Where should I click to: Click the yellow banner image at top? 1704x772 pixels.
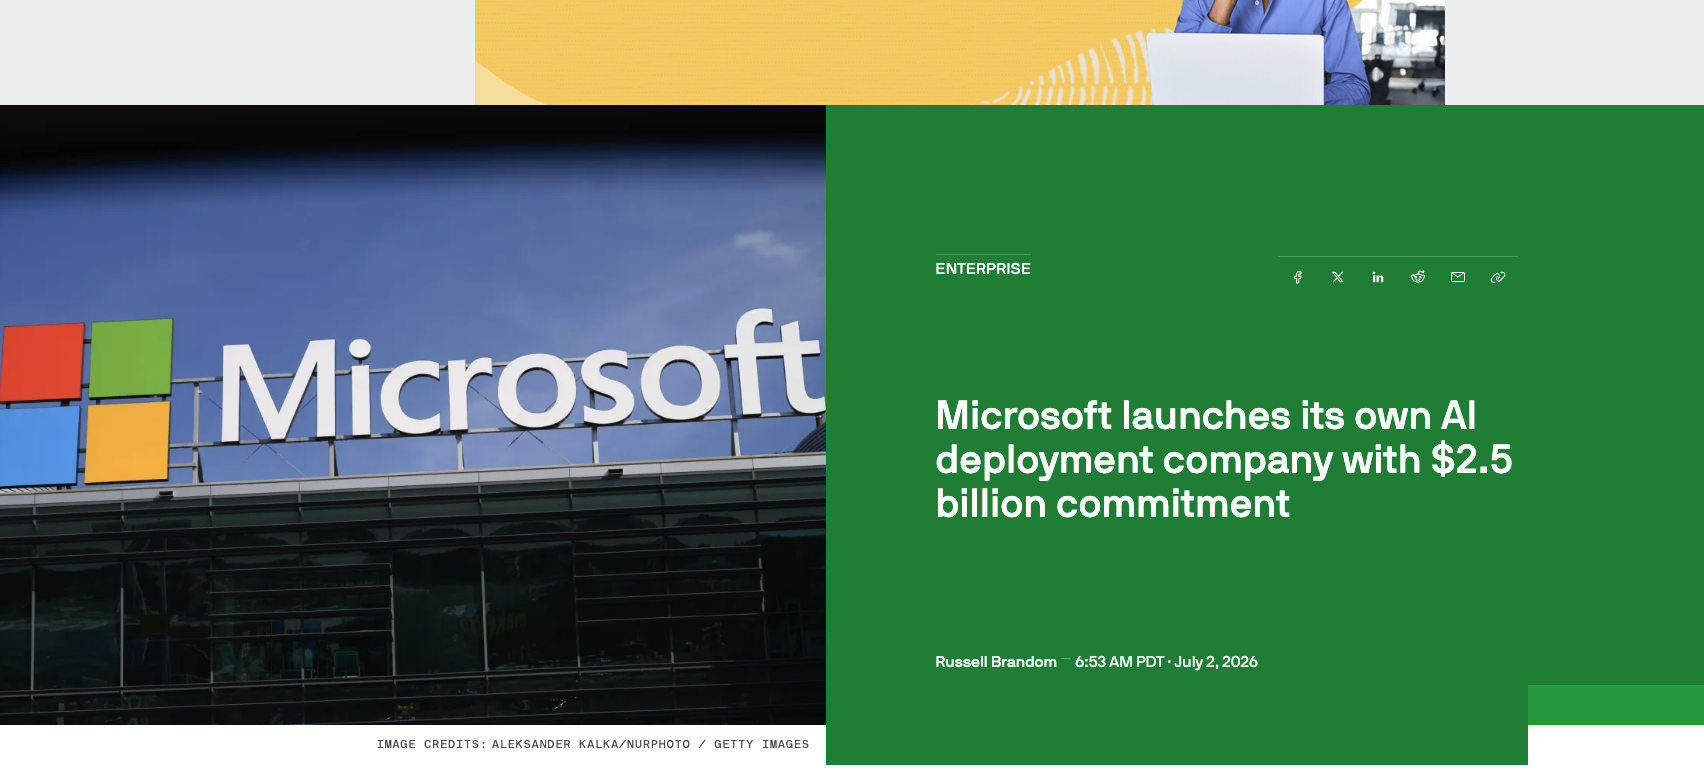(960, 52)
